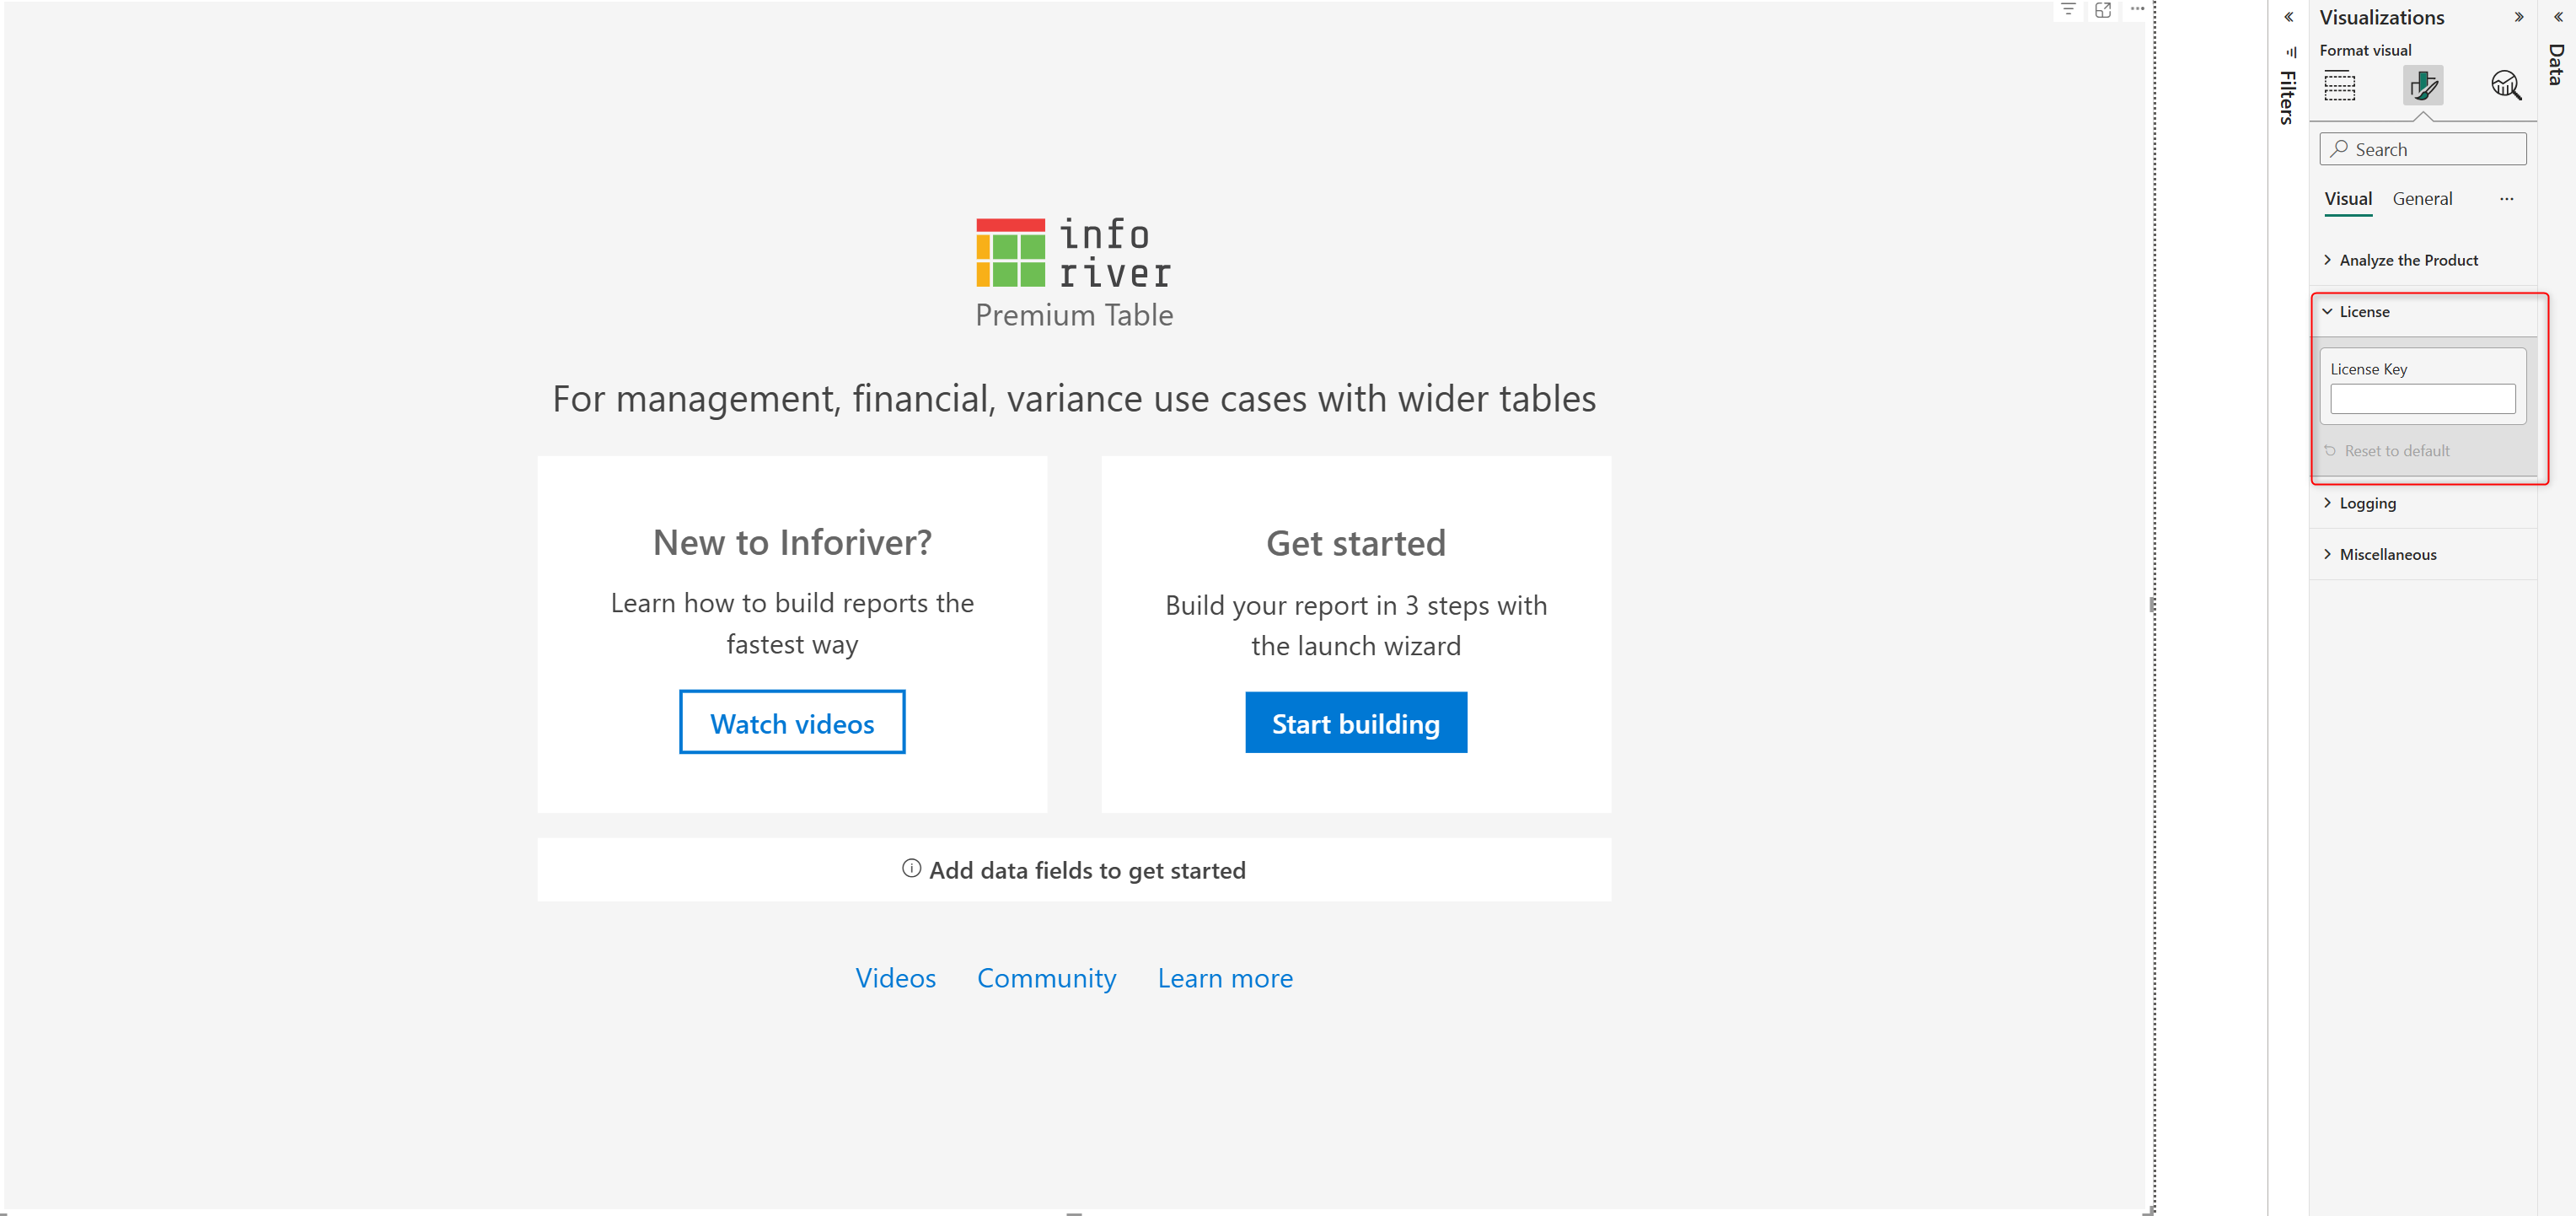Image resolution: width=2576 pixels, height=1216 pixels.
Task: Expand the Analyze the Product section
Action: click(x=2408, y=260)
